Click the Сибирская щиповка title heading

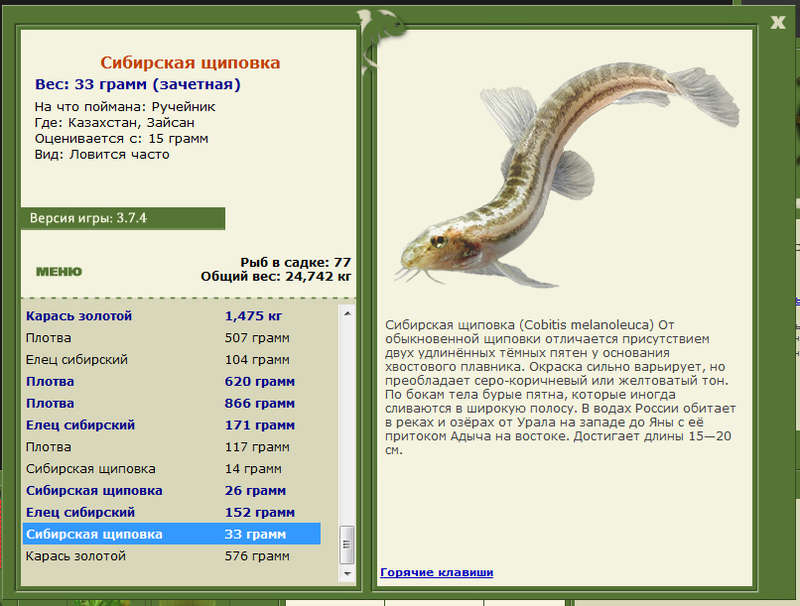190,62
